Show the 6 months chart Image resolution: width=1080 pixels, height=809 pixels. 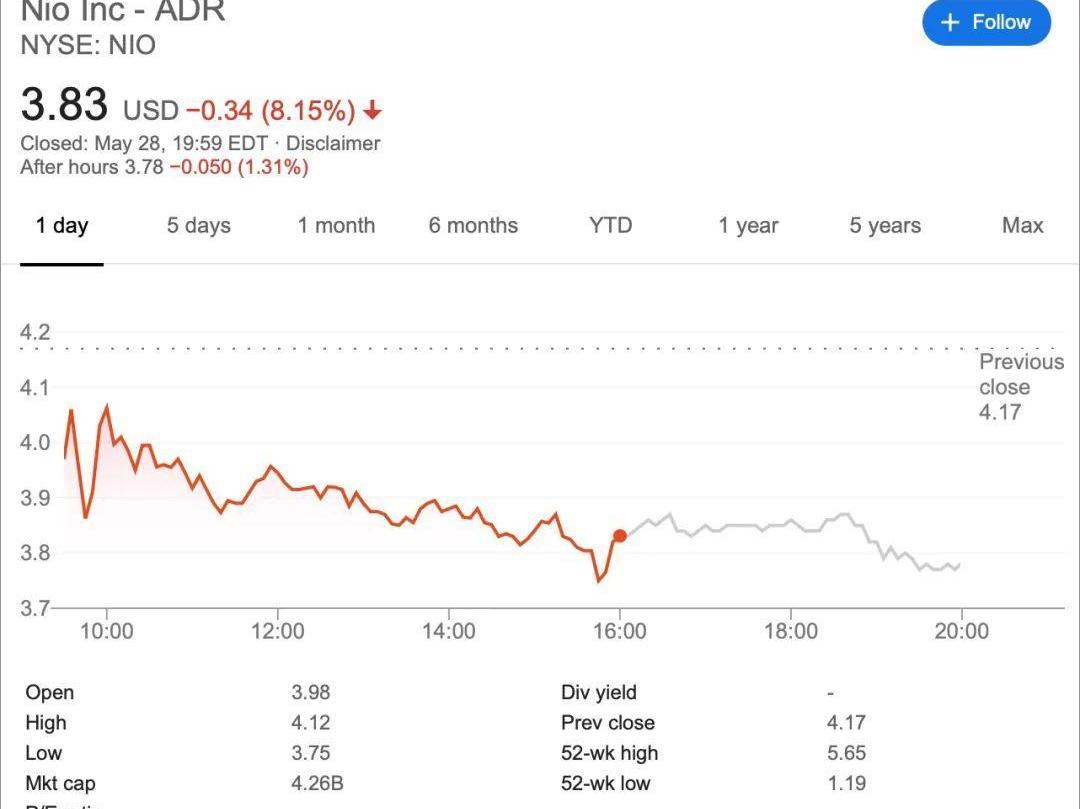point(473,225)
